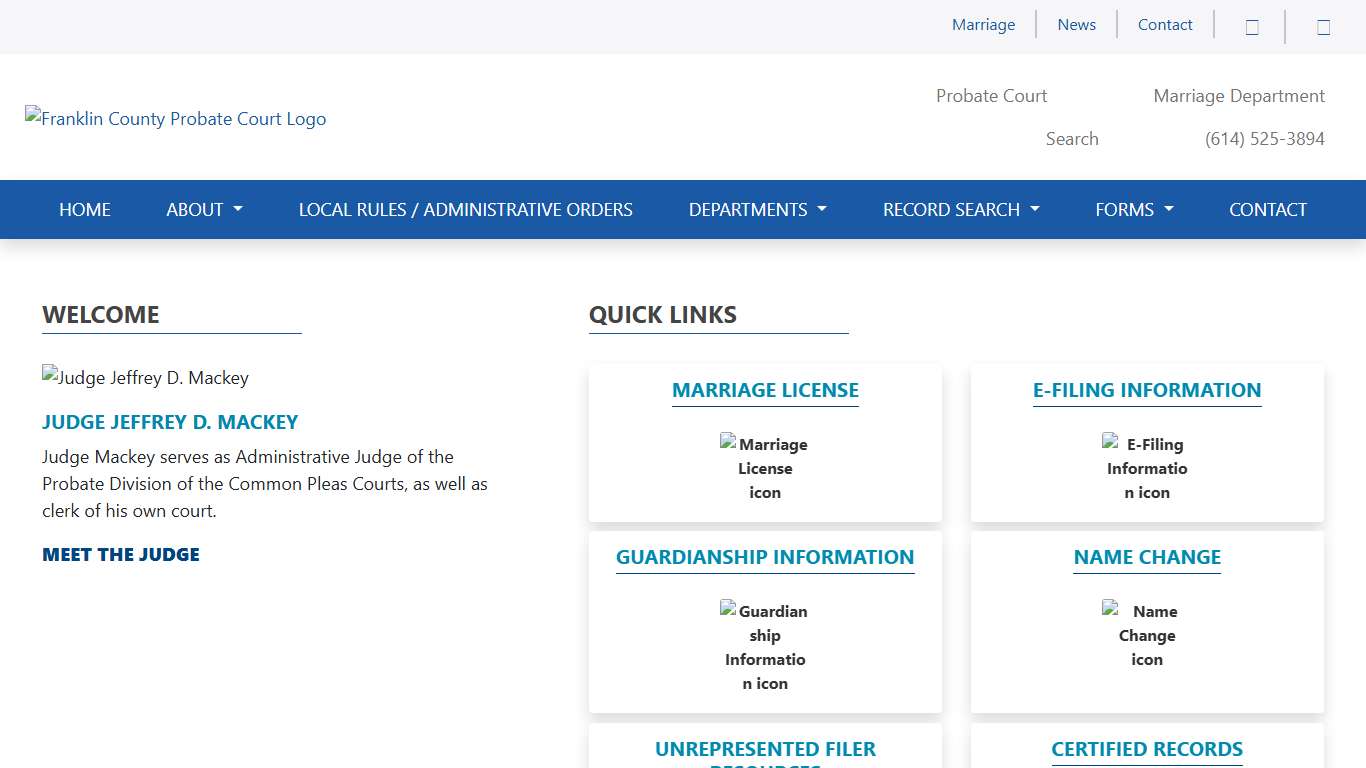This screenshot has height=768, width=1366.
Task: Expand the Record Search dropdown
Action: [x=960, y=210]
